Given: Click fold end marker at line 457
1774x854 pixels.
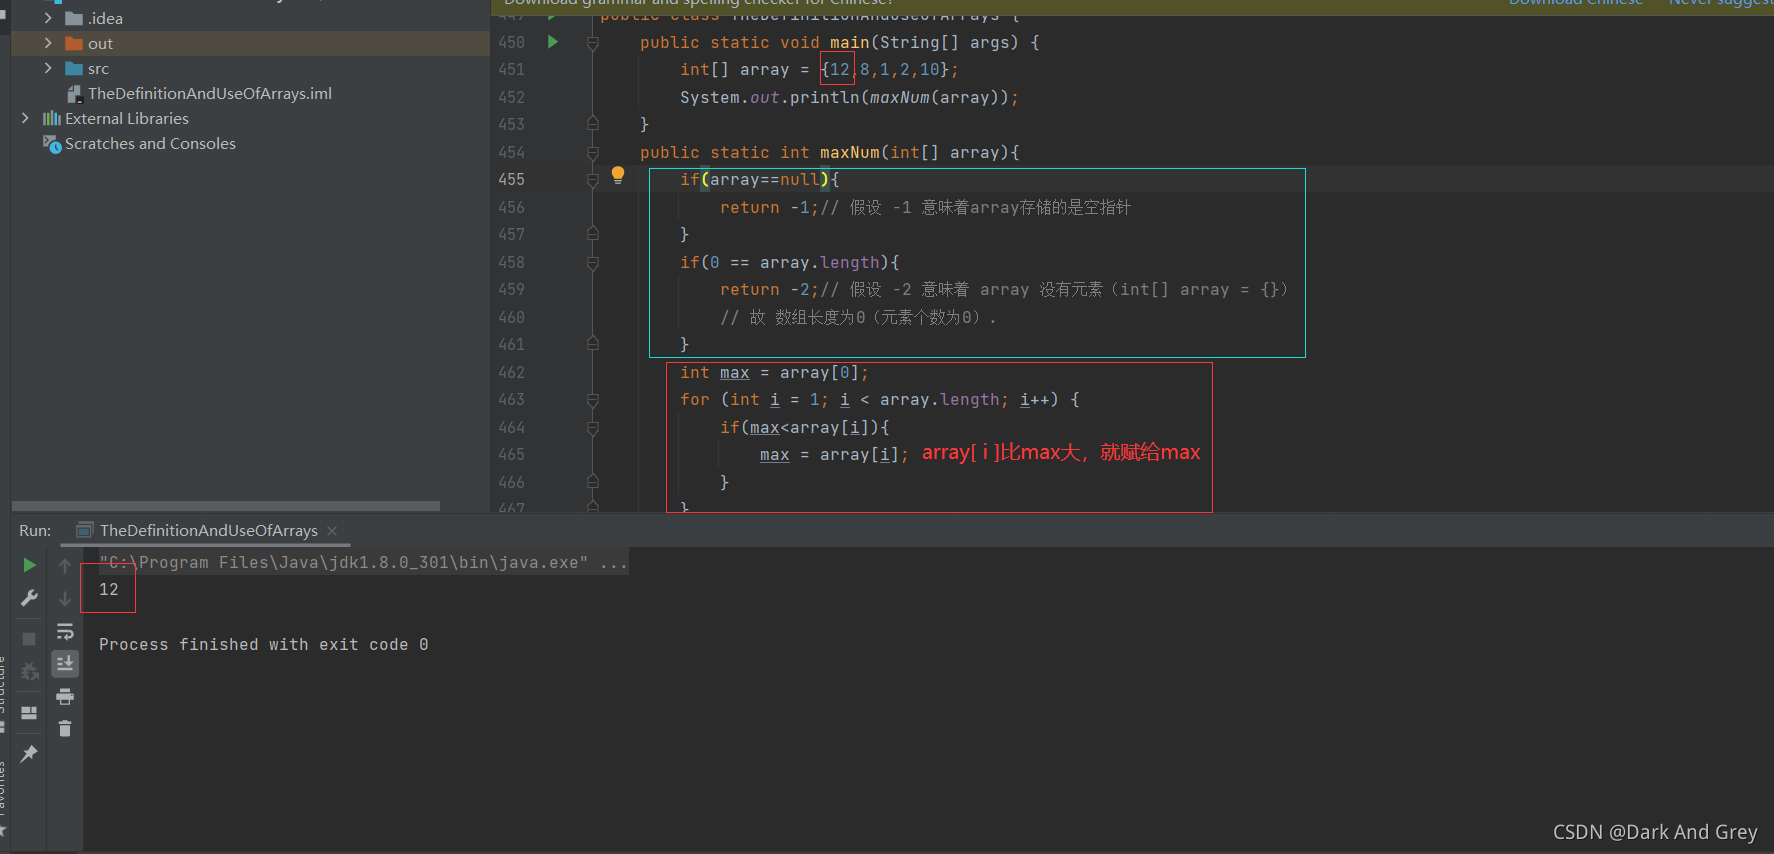Looking at the screenshot, I should (x=592, y=234).
